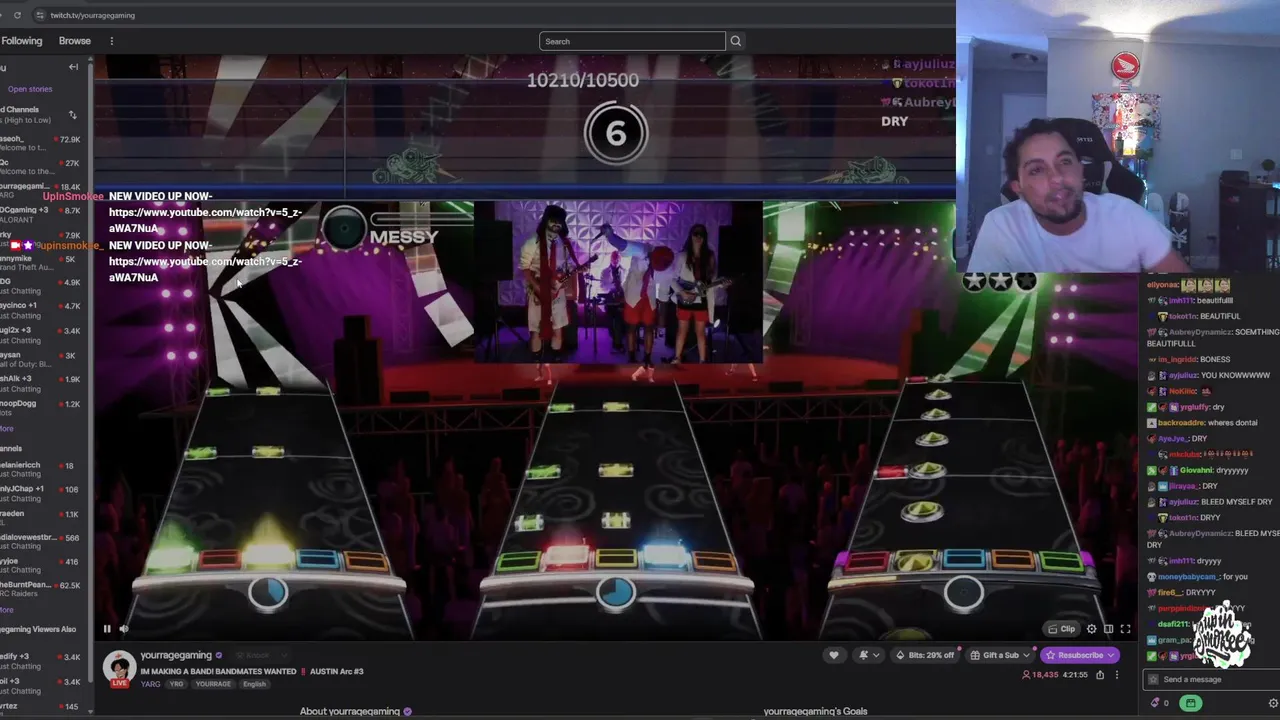Open channel with 72.9K viewers in sidebar
The image size is (1280, 720).
42,143
